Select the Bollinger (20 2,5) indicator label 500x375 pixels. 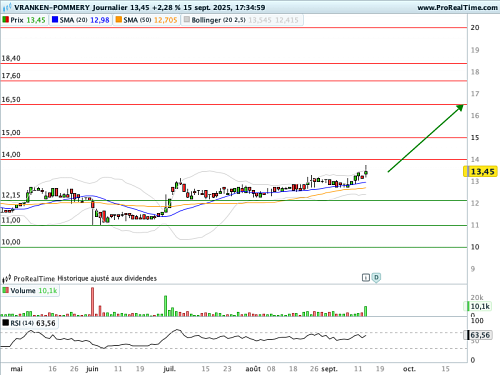pos(218,20)
